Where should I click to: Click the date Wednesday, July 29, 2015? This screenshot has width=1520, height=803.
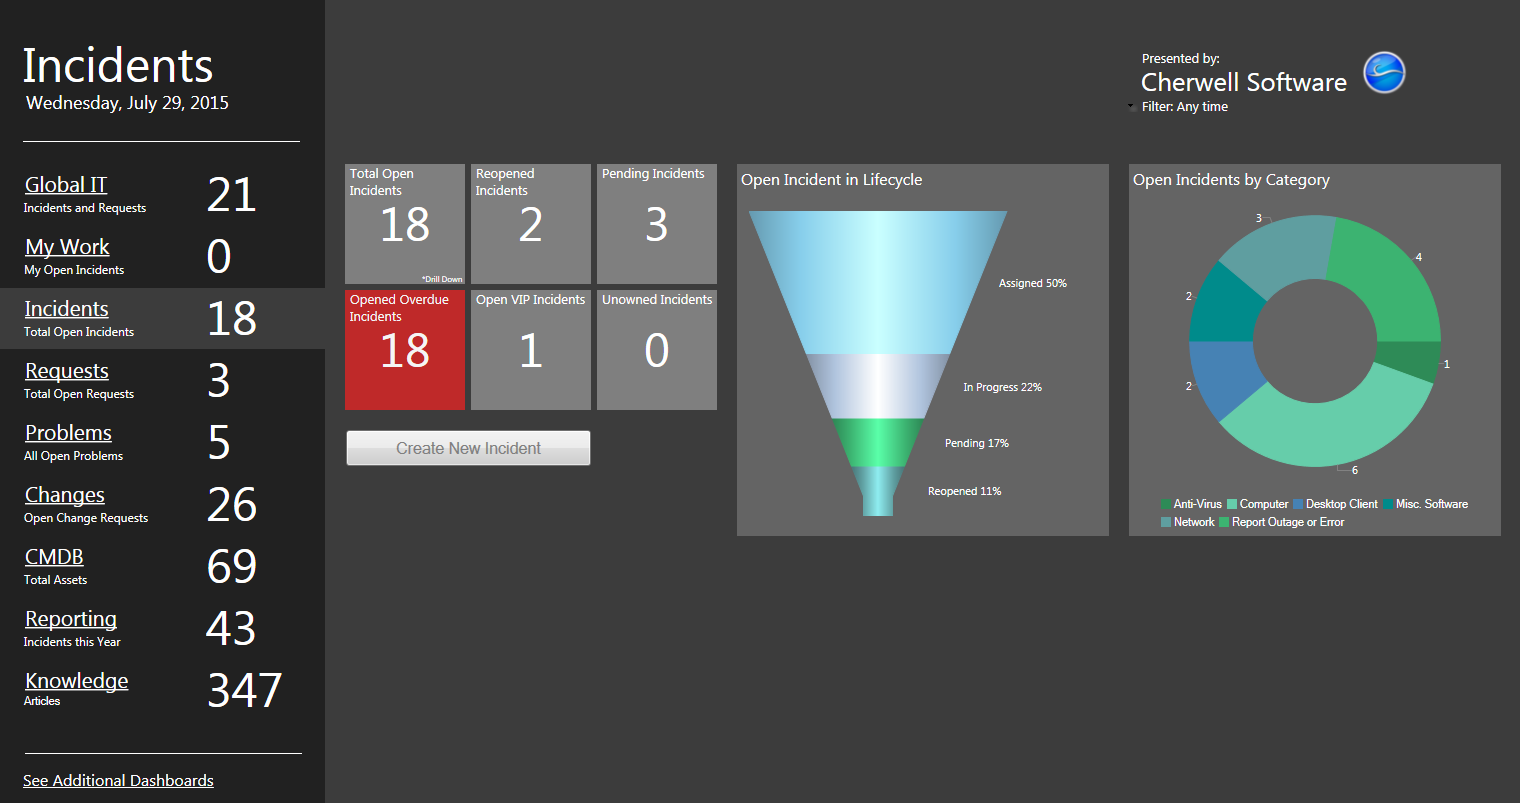click(127, 103)
